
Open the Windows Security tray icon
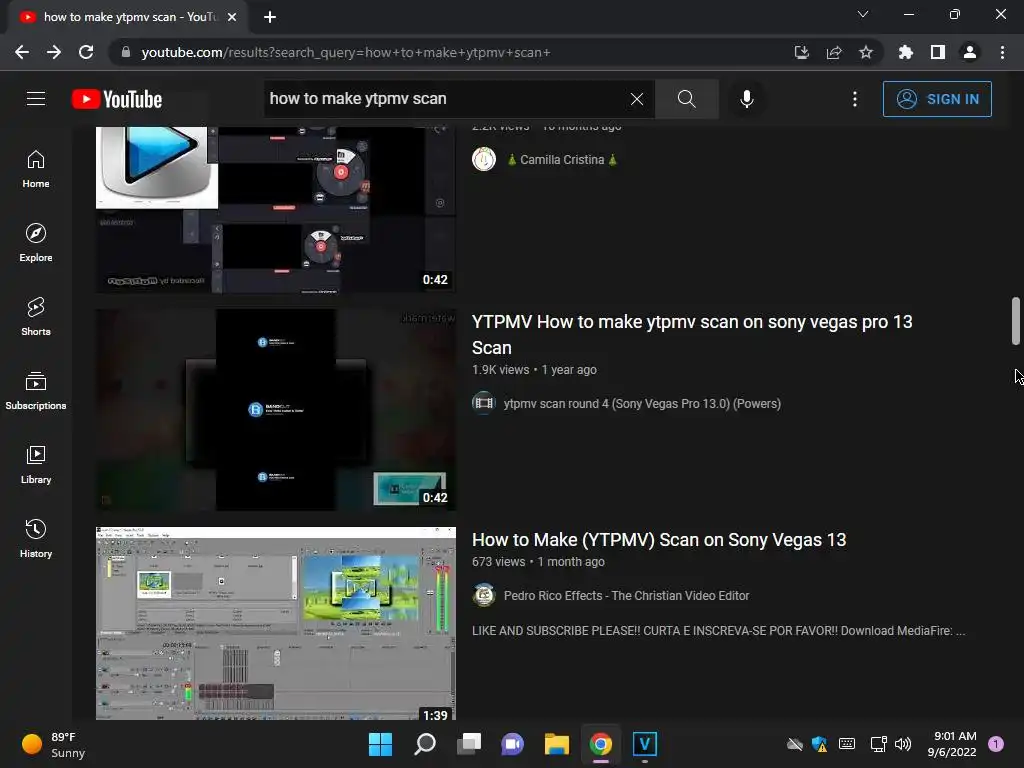point(820,744)
